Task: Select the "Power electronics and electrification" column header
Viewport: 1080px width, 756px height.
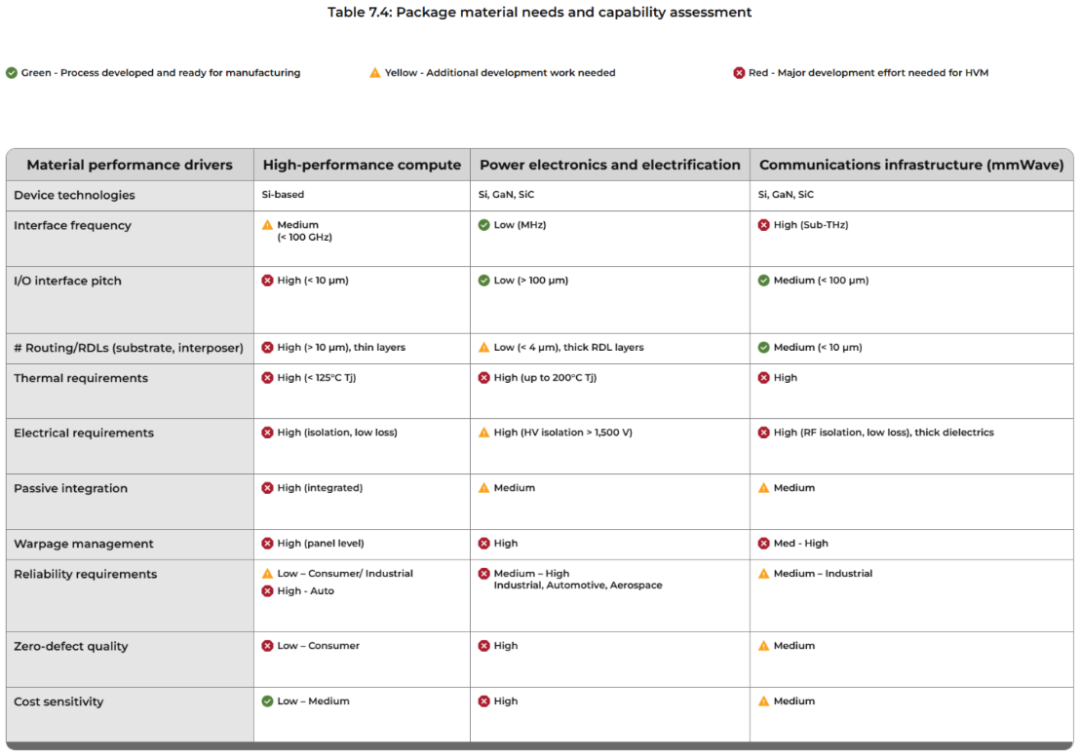Action: [610, 165]
